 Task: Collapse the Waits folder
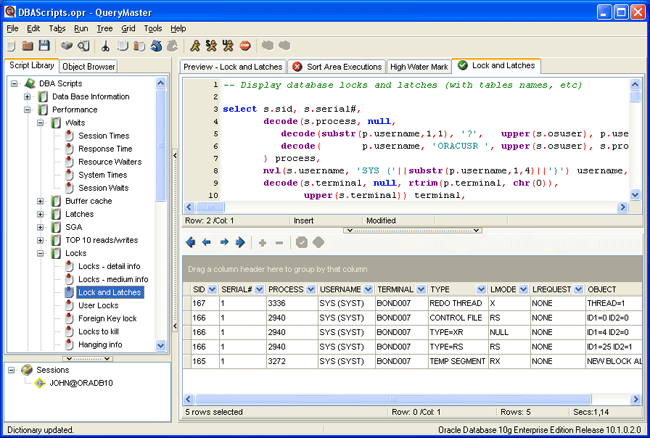(x=40, y=123)
